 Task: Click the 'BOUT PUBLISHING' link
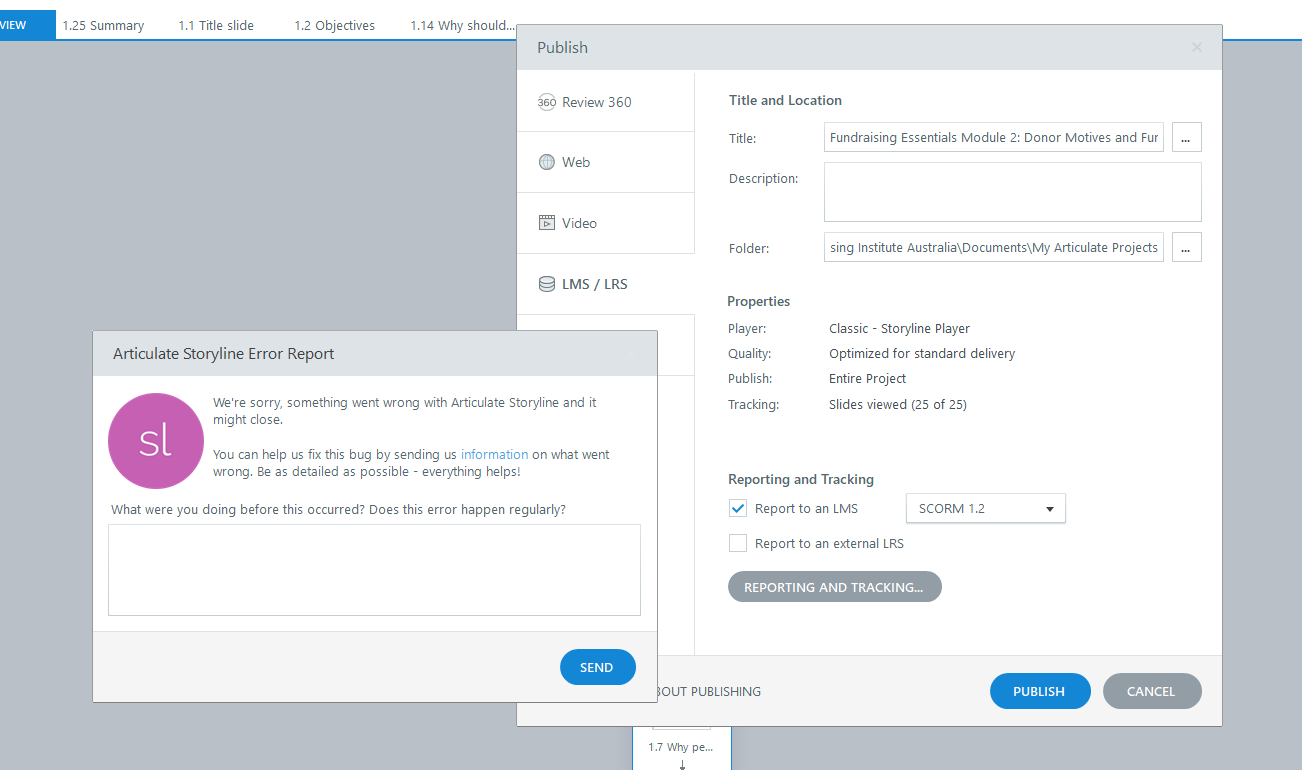coord(709,691)
